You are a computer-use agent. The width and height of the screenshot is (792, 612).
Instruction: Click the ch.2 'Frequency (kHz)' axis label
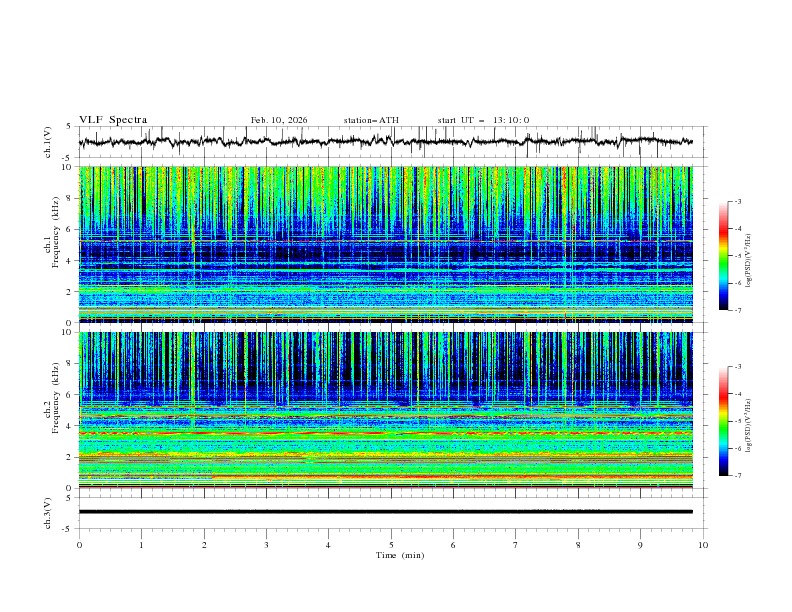click(x=55, y=398)
